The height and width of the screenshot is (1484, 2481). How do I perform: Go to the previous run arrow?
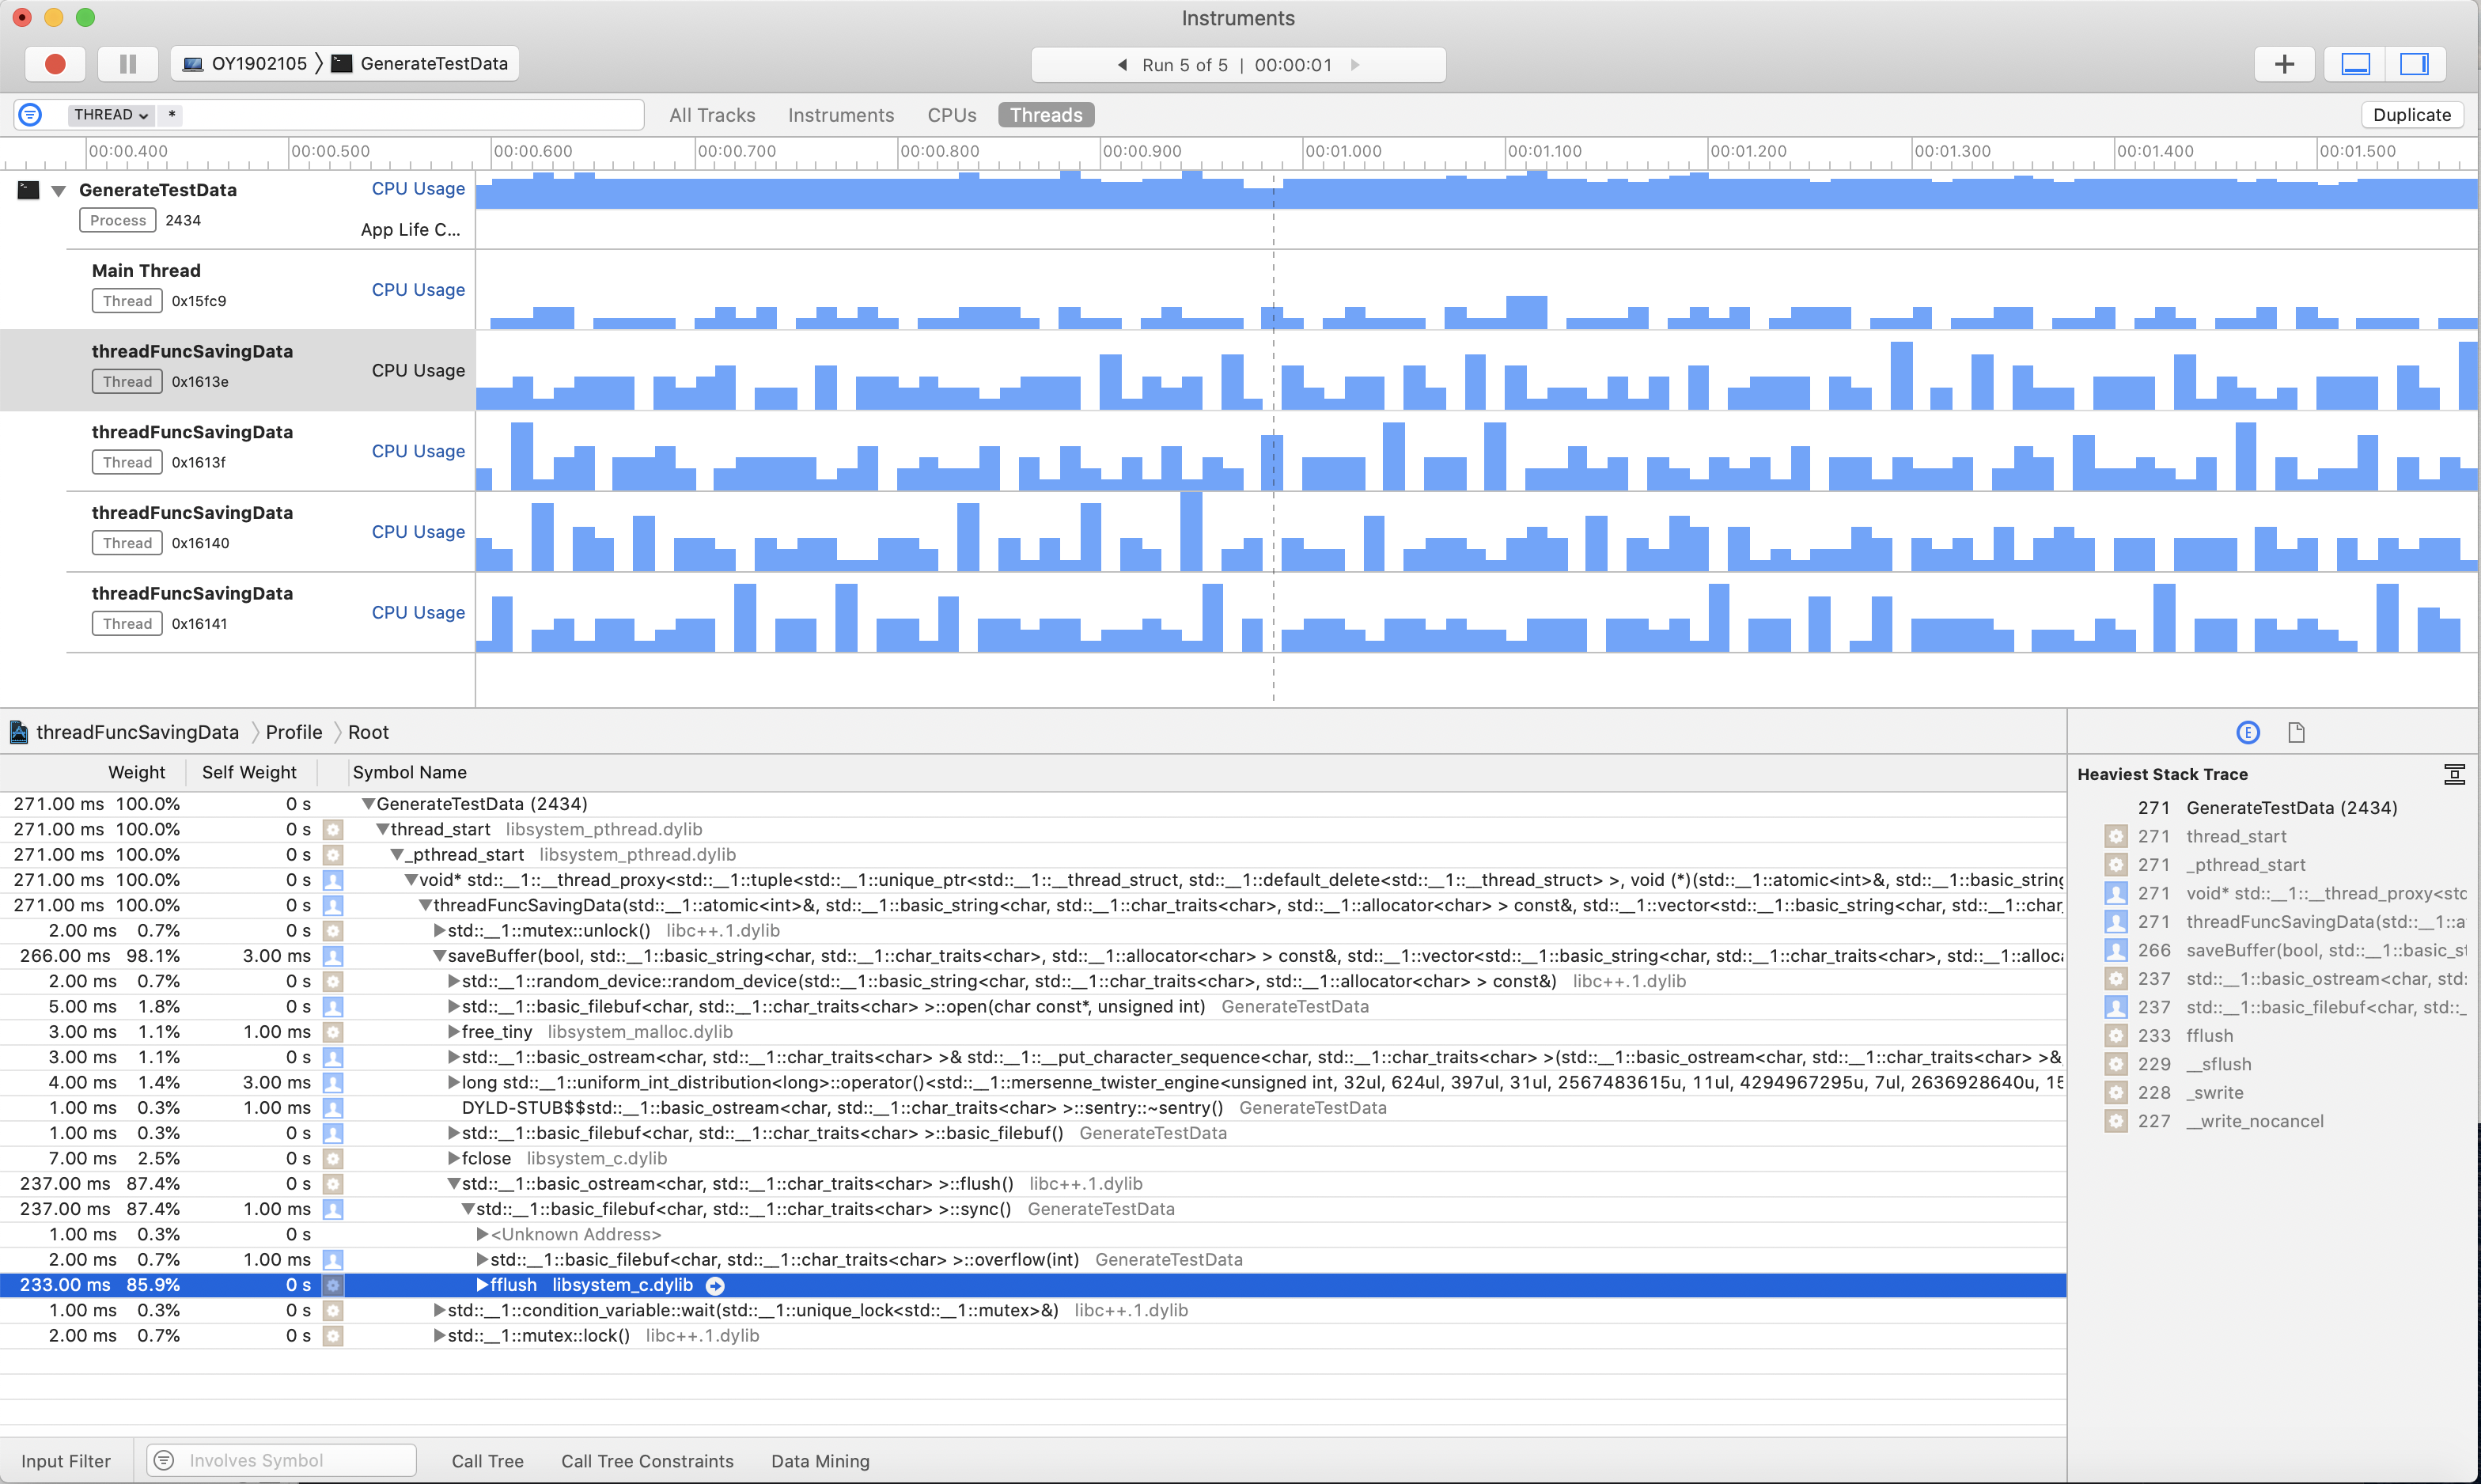(x=1122, y=65)
